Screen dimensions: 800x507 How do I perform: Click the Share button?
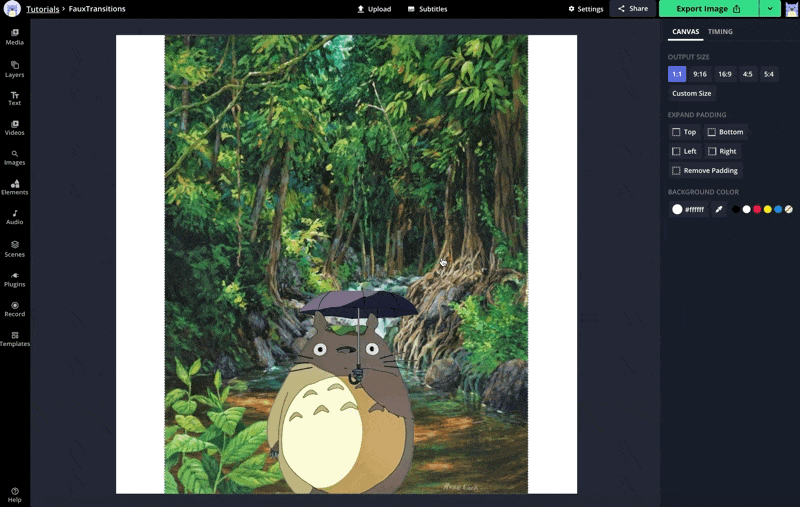(632, 9)
